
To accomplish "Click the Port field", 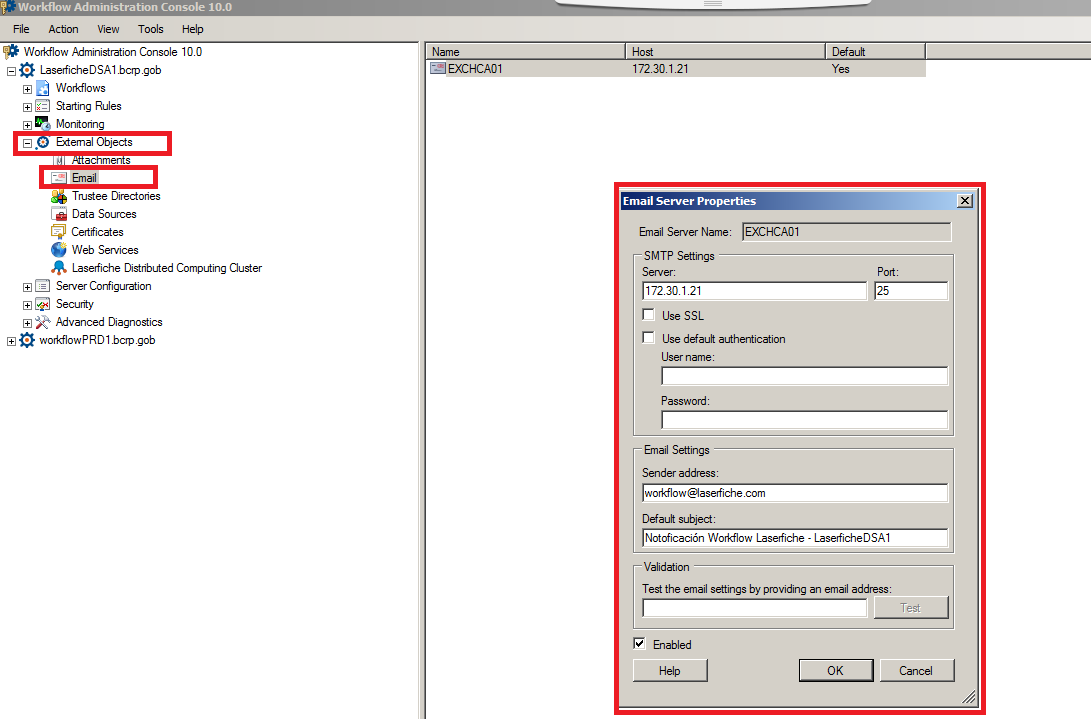I will click(911, 291).
